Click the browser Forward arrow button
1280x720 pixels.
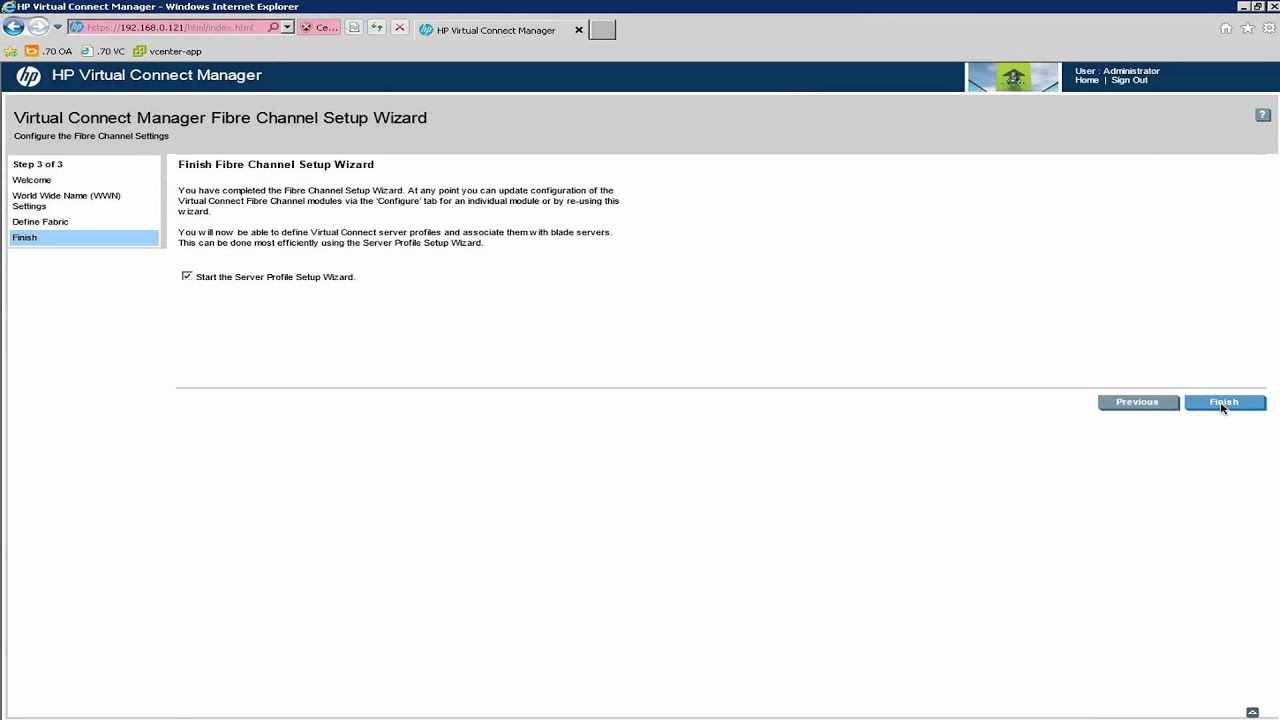pyautogui.click(x=38, y=27)
